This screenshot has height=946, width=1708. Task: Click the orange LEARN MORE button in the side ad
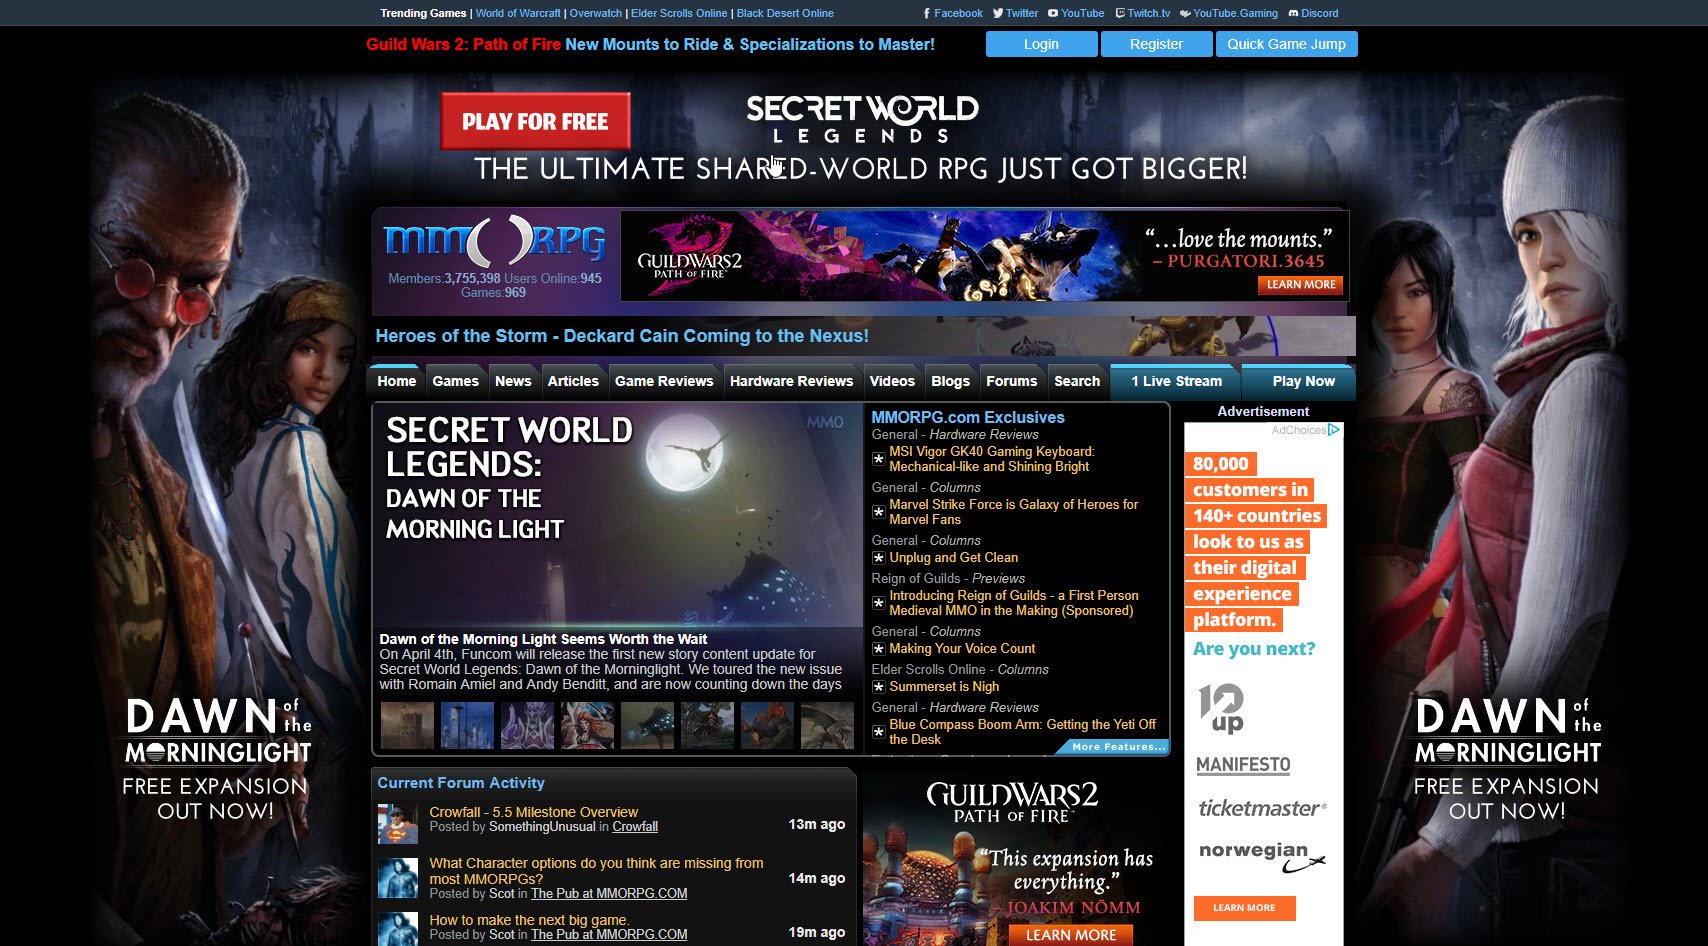1244,908
